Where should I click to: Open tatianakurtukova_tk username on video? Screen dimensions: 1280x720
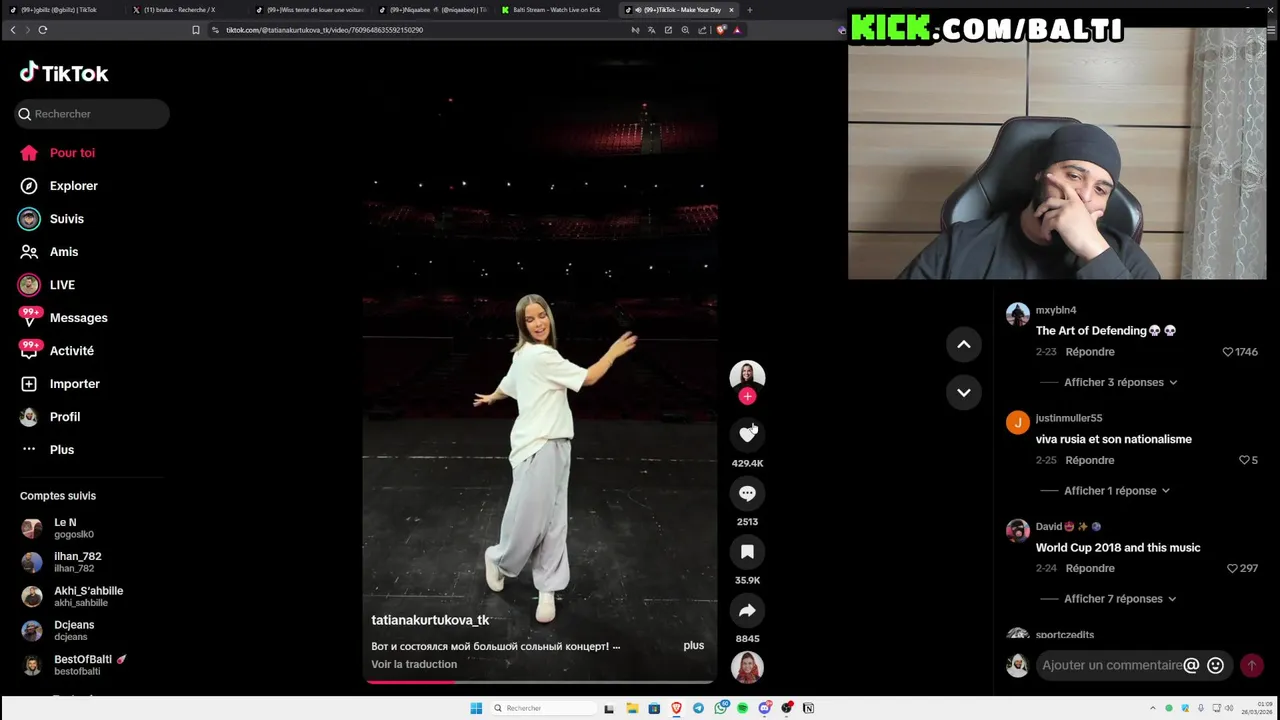(x=430, y=620)
